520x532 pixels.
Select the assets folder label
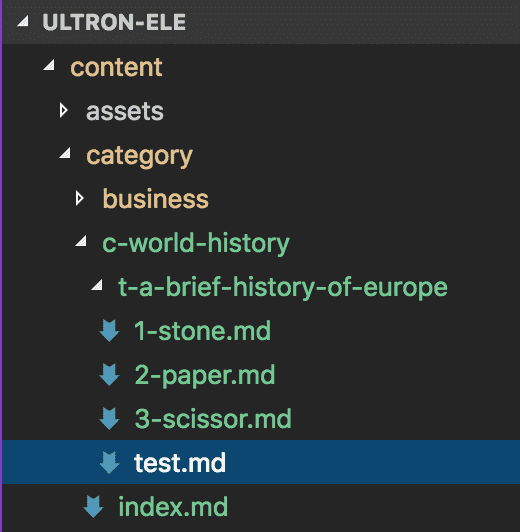[x=125, y=111]
